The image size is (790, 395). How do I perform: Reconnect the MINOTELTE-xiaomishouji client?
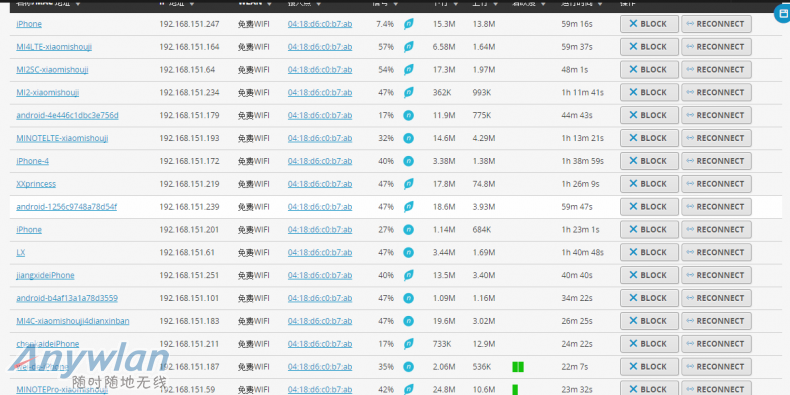click(x=716, y=138)
